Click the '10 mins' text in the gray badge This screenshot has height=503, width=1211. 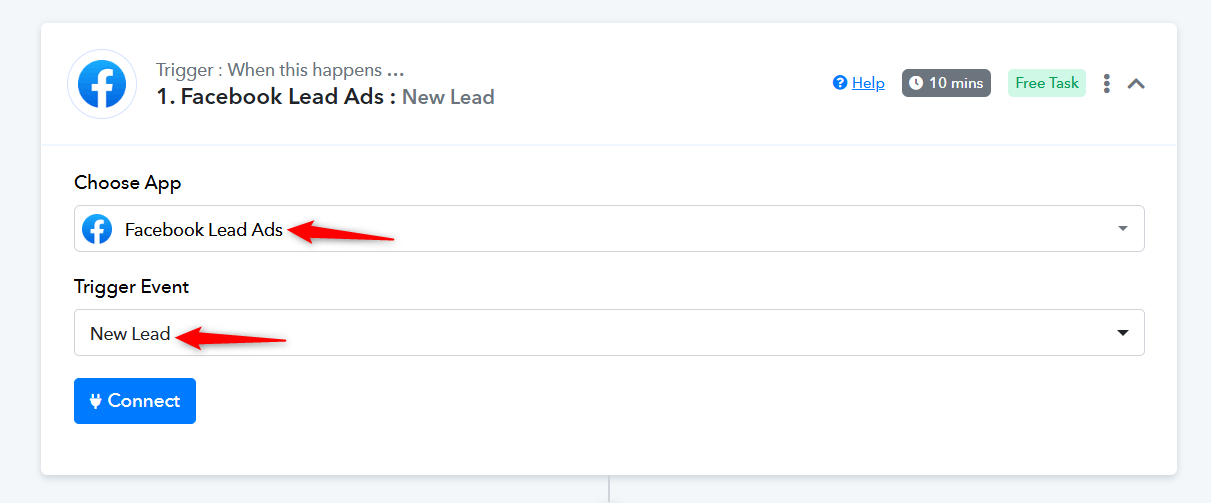(x=956, y=83)
